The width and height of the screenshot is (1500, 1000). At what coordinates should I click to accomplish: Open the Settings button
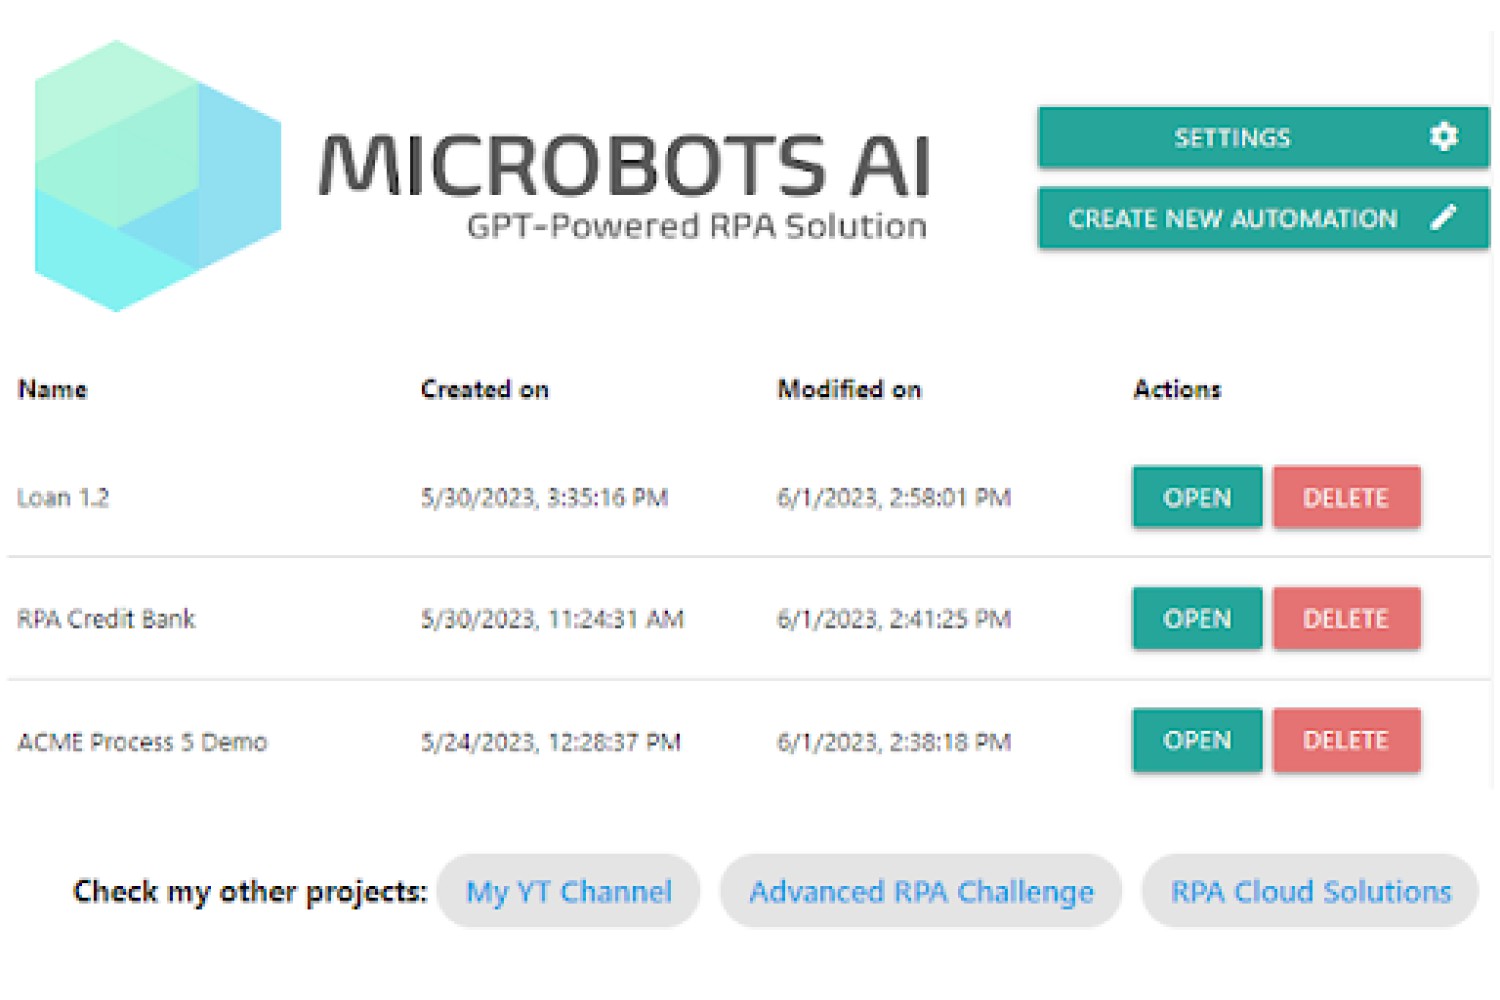click(1263, 137)
